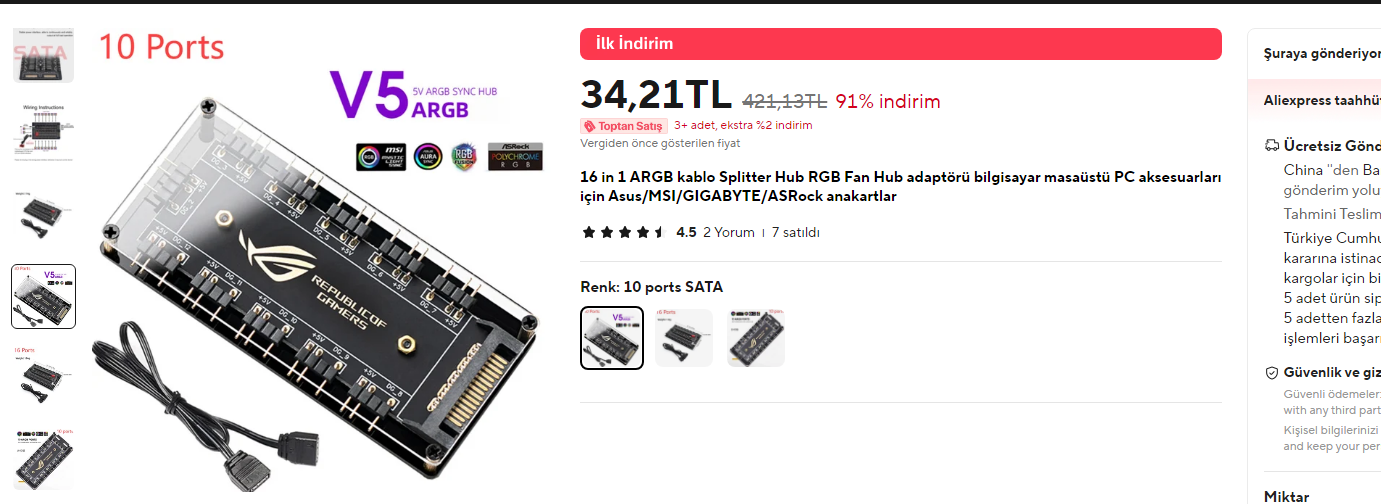The width and height of the screenshot is (1381, 504).
Task: Click the İlk İndirim red banner
Action: pyautogui.click(x=901, y=44)
